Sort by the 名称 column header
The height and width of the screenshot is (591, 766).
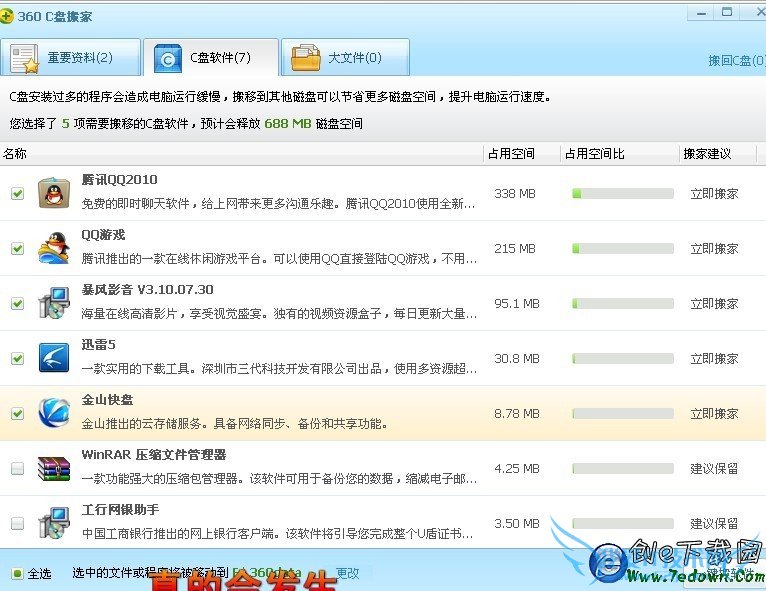pos(241,154)
